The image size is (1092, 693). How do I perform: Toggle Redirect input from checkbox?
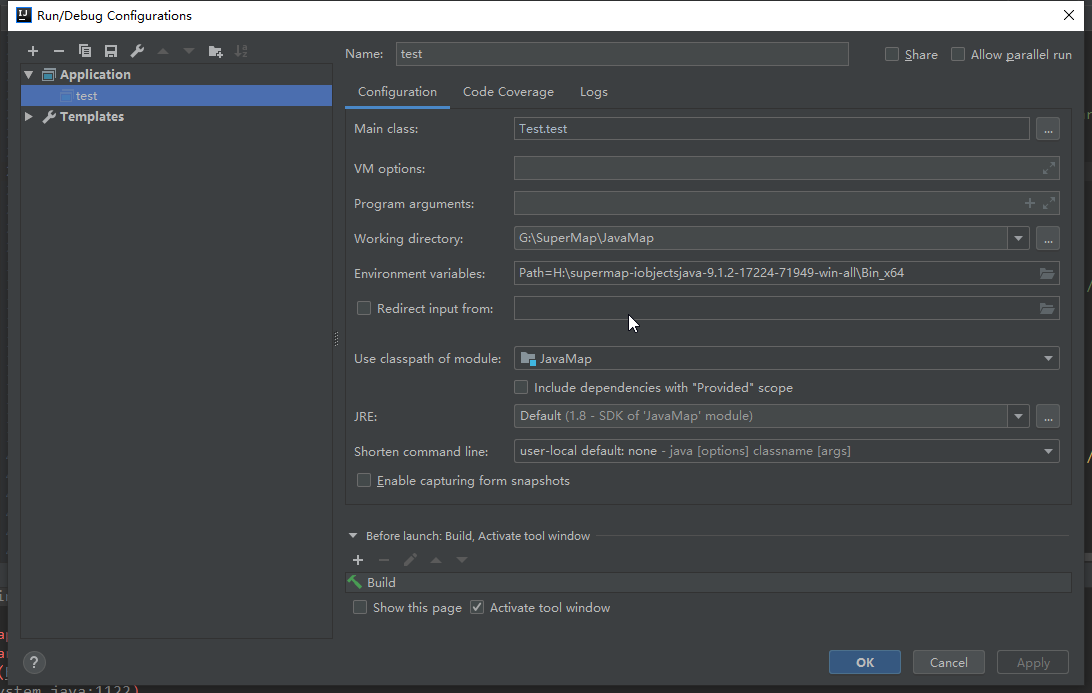364,308
